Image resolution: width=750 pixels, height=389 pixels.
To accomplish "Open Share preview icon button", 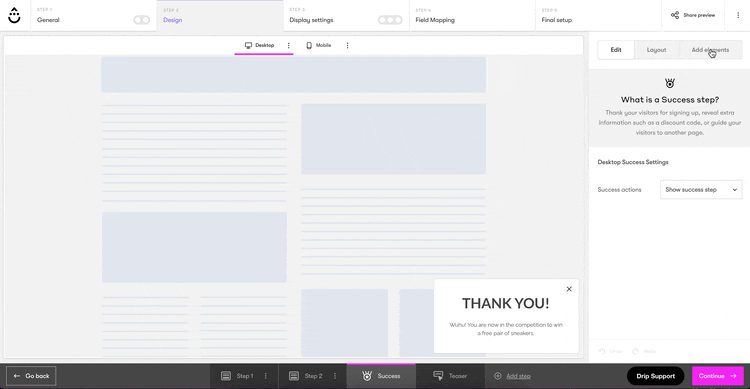I will [x=674, y=15].
